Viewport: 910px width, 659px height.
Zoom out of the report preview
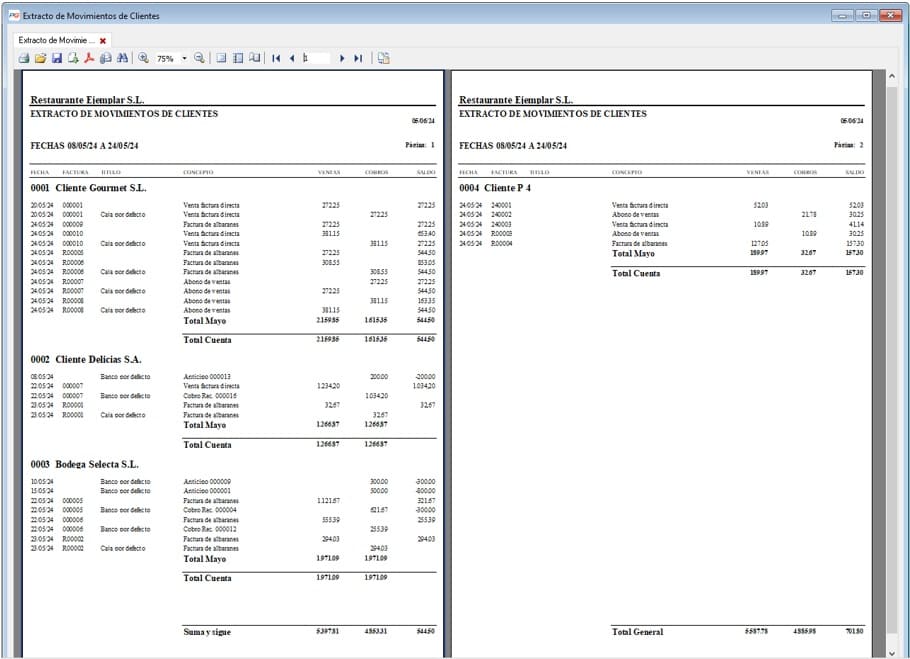pos(199,58)
